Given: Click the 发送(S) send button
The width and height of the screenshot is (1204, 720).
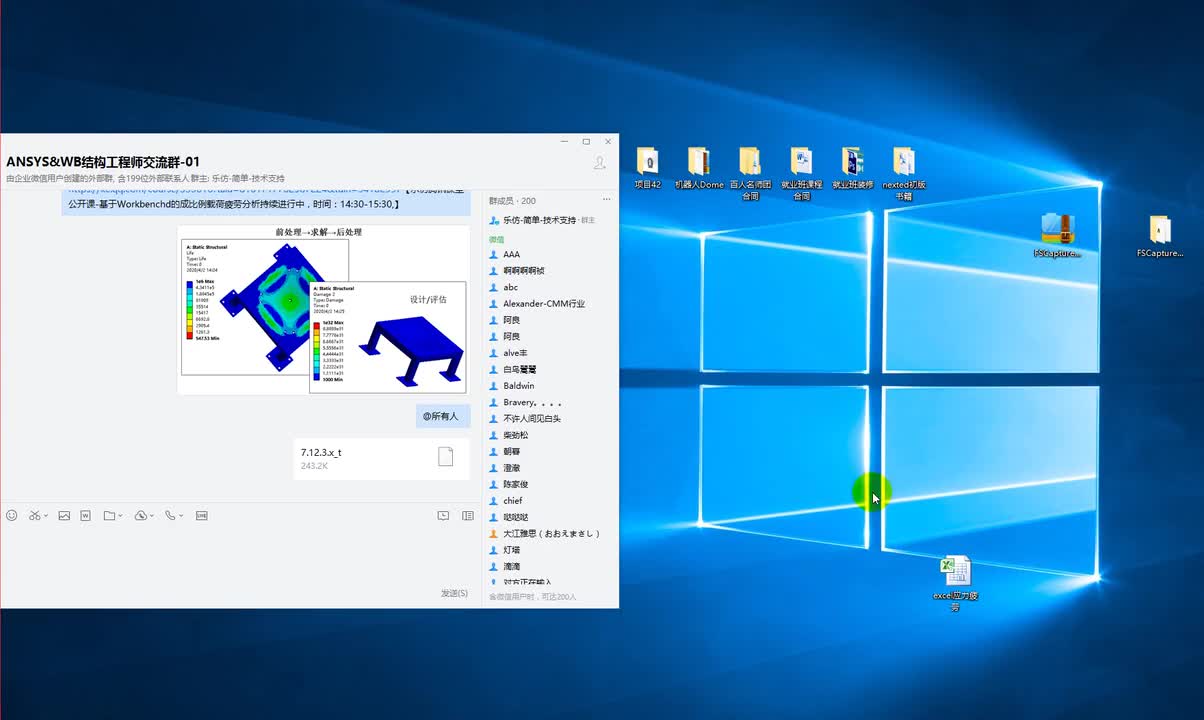Looking at the screenshot, I should tap(454, 593).
